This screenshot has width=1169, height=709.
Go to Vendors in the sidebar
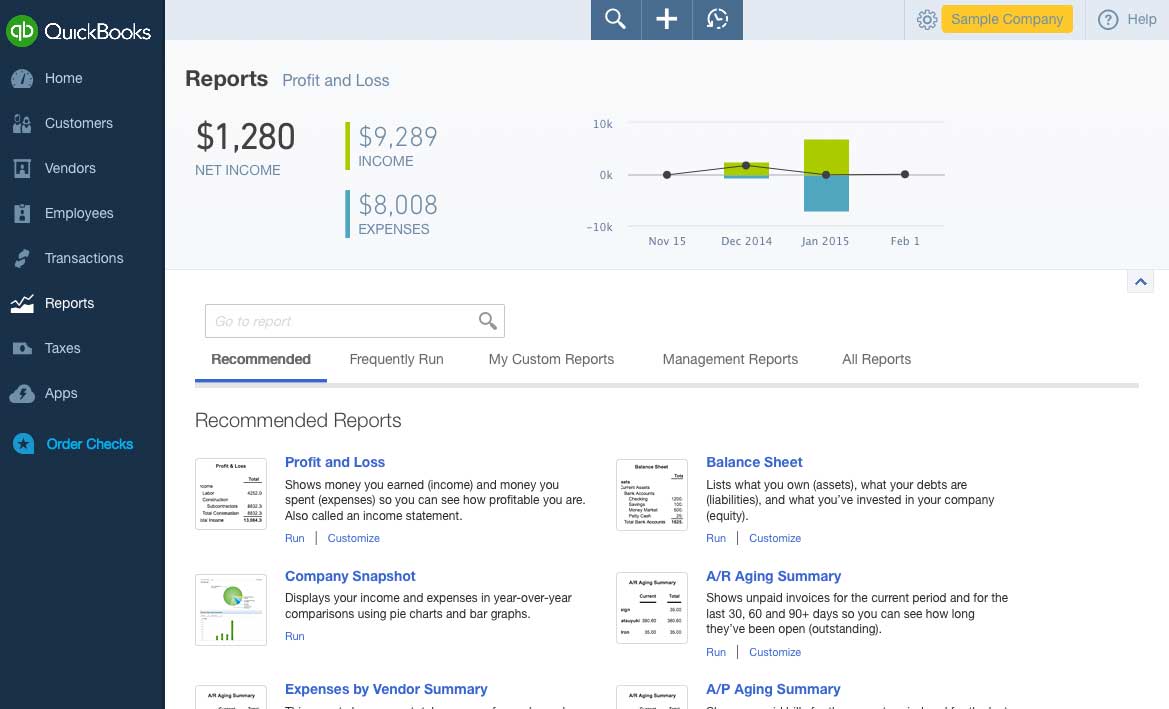[70, 168]
